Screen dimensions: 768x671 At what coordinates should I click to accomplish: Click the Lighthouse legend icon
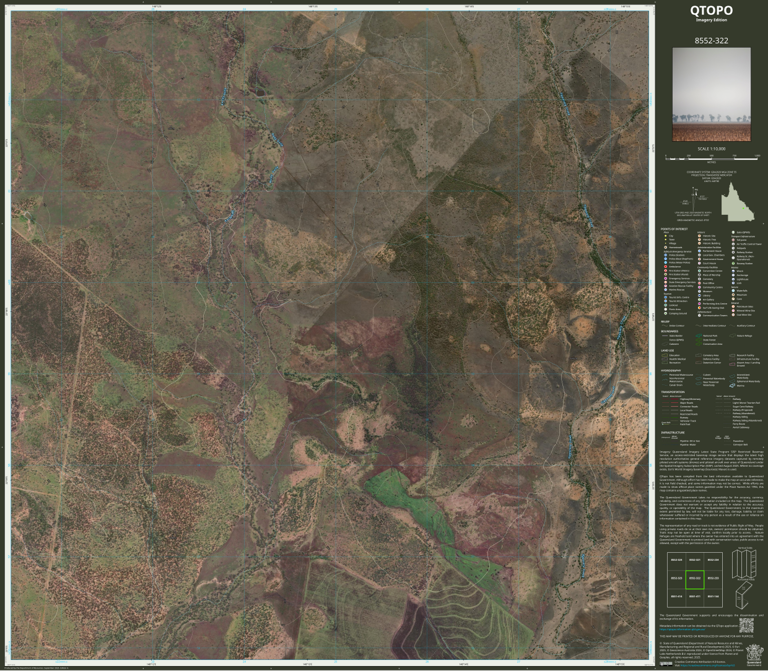(x=733, y=279)
